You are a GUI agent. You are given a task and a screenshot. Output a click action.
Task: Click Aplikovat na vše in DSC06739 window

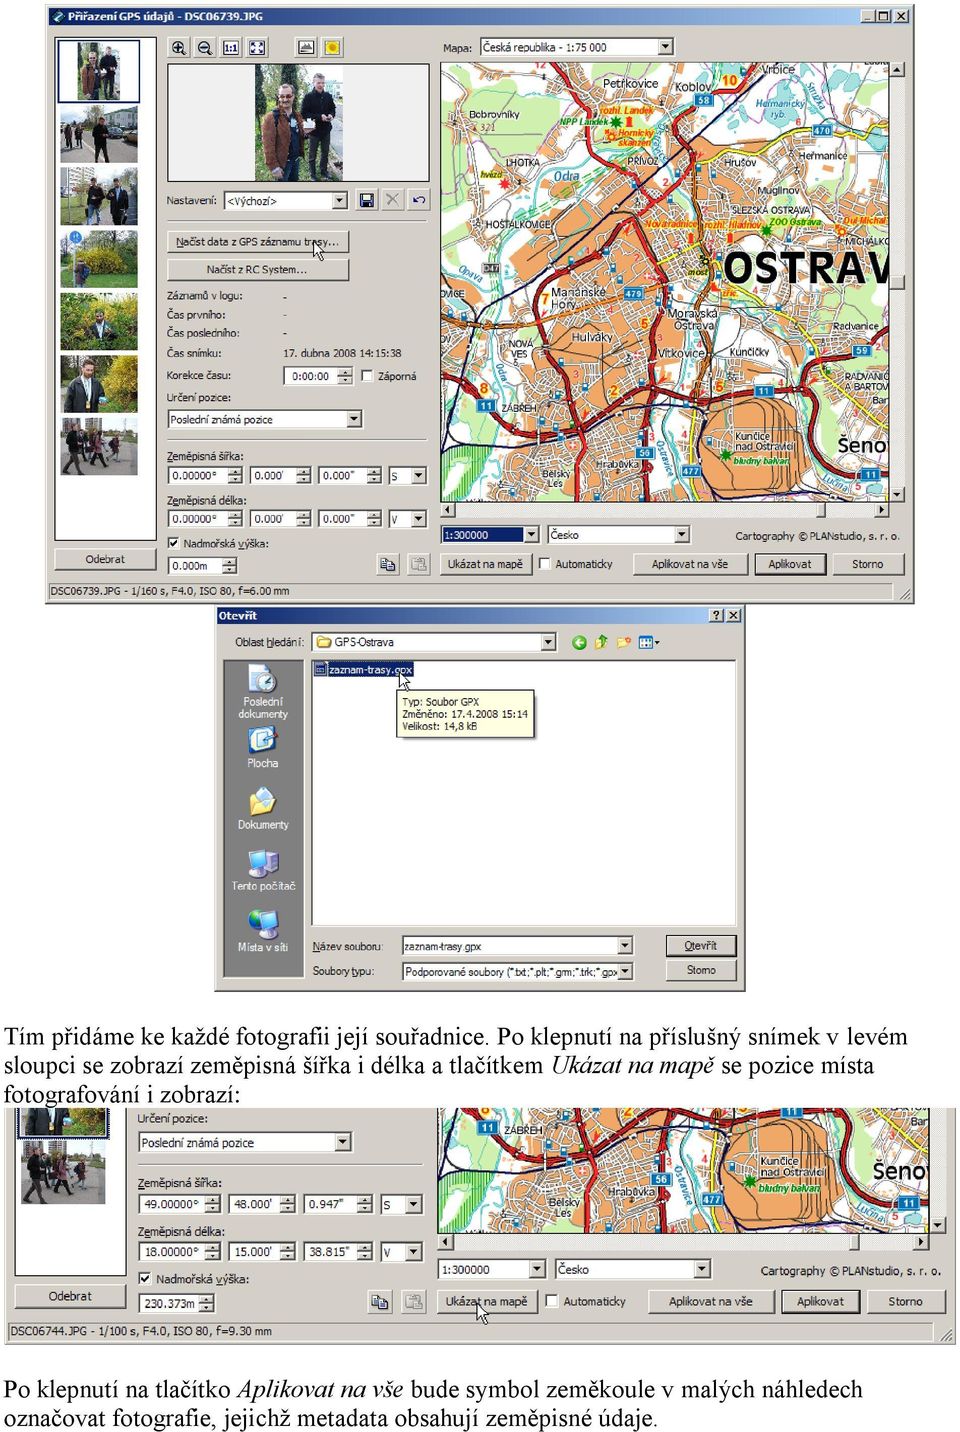coord(690,564)
